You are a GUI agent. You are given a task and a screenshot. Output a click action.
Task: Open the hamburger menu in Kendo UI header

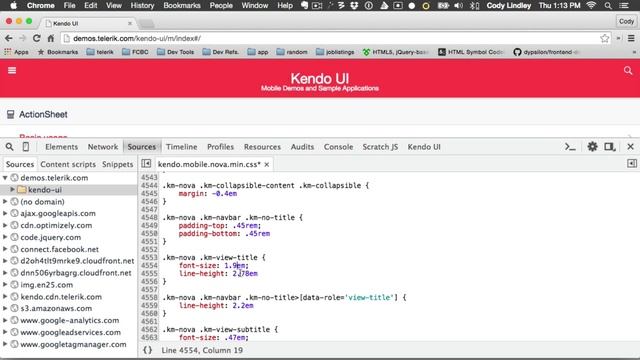pyautogui.click(x=12, y=71)
